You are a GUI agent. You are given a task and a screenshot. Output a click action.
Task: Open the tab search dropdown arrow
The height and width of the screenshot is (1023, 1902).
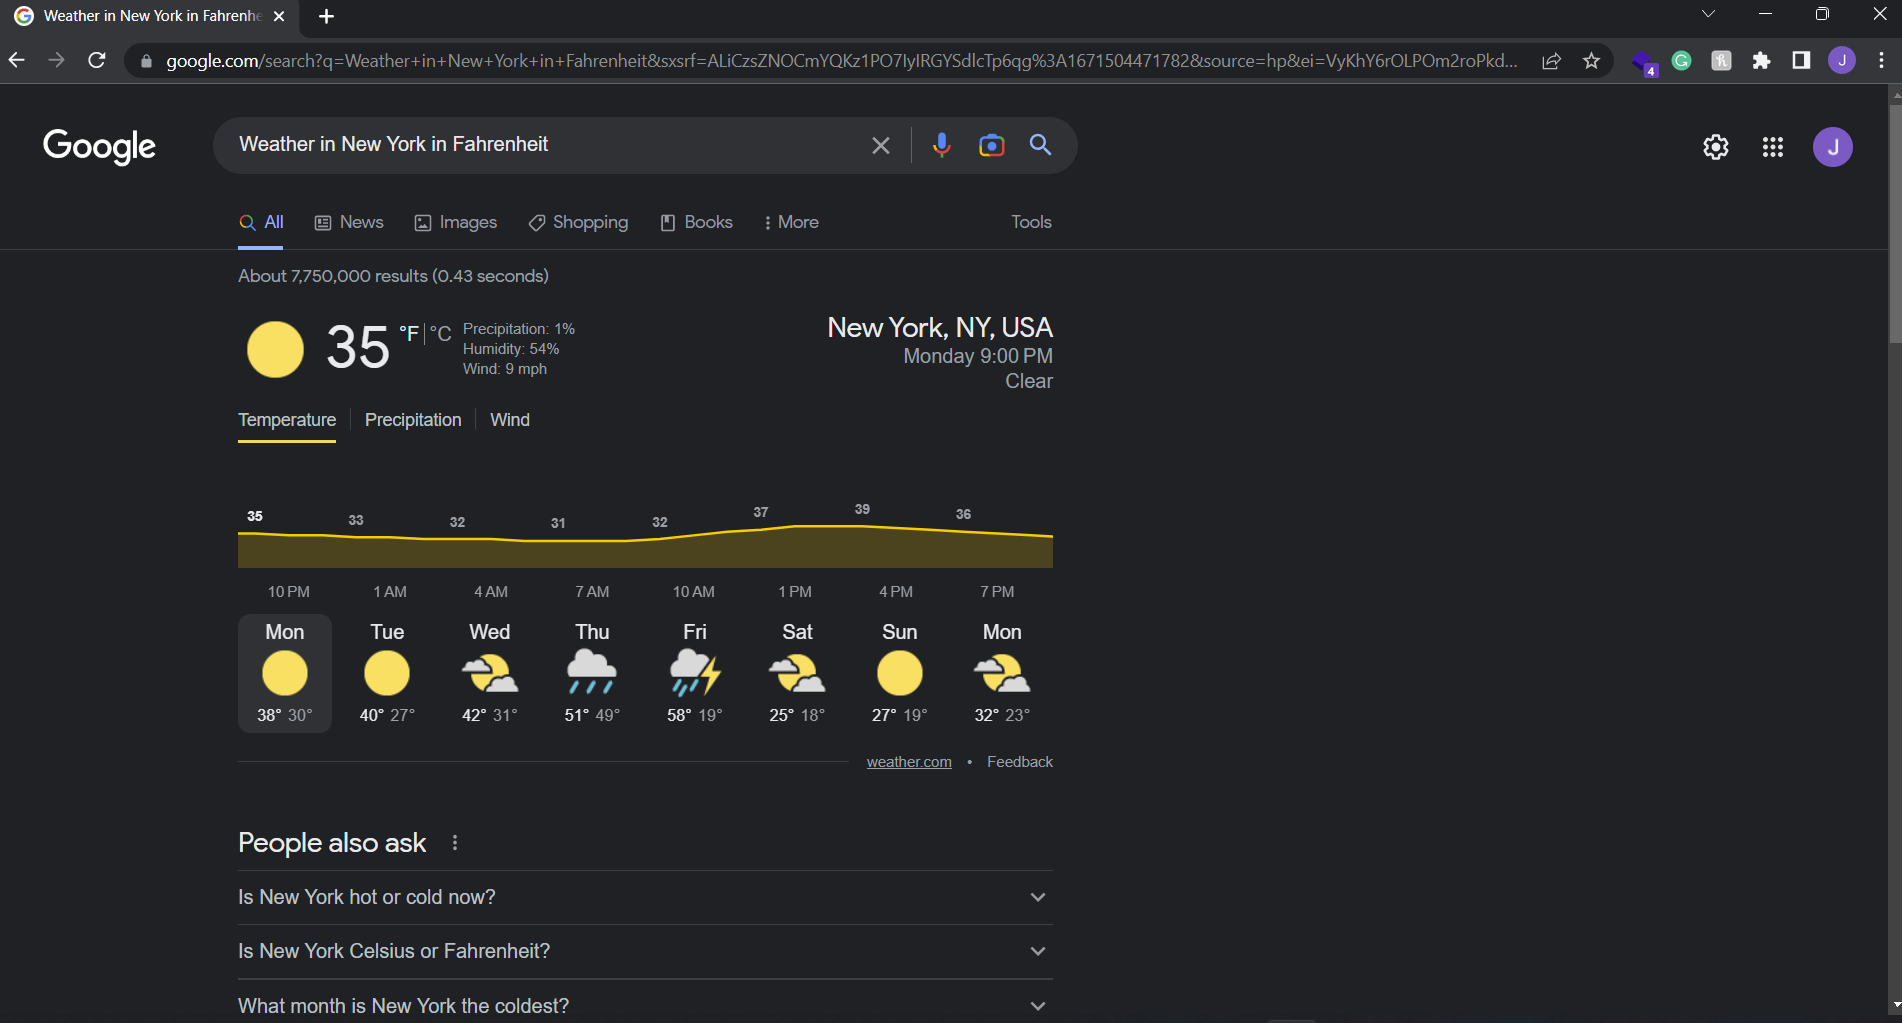[x=1708, y=14]
